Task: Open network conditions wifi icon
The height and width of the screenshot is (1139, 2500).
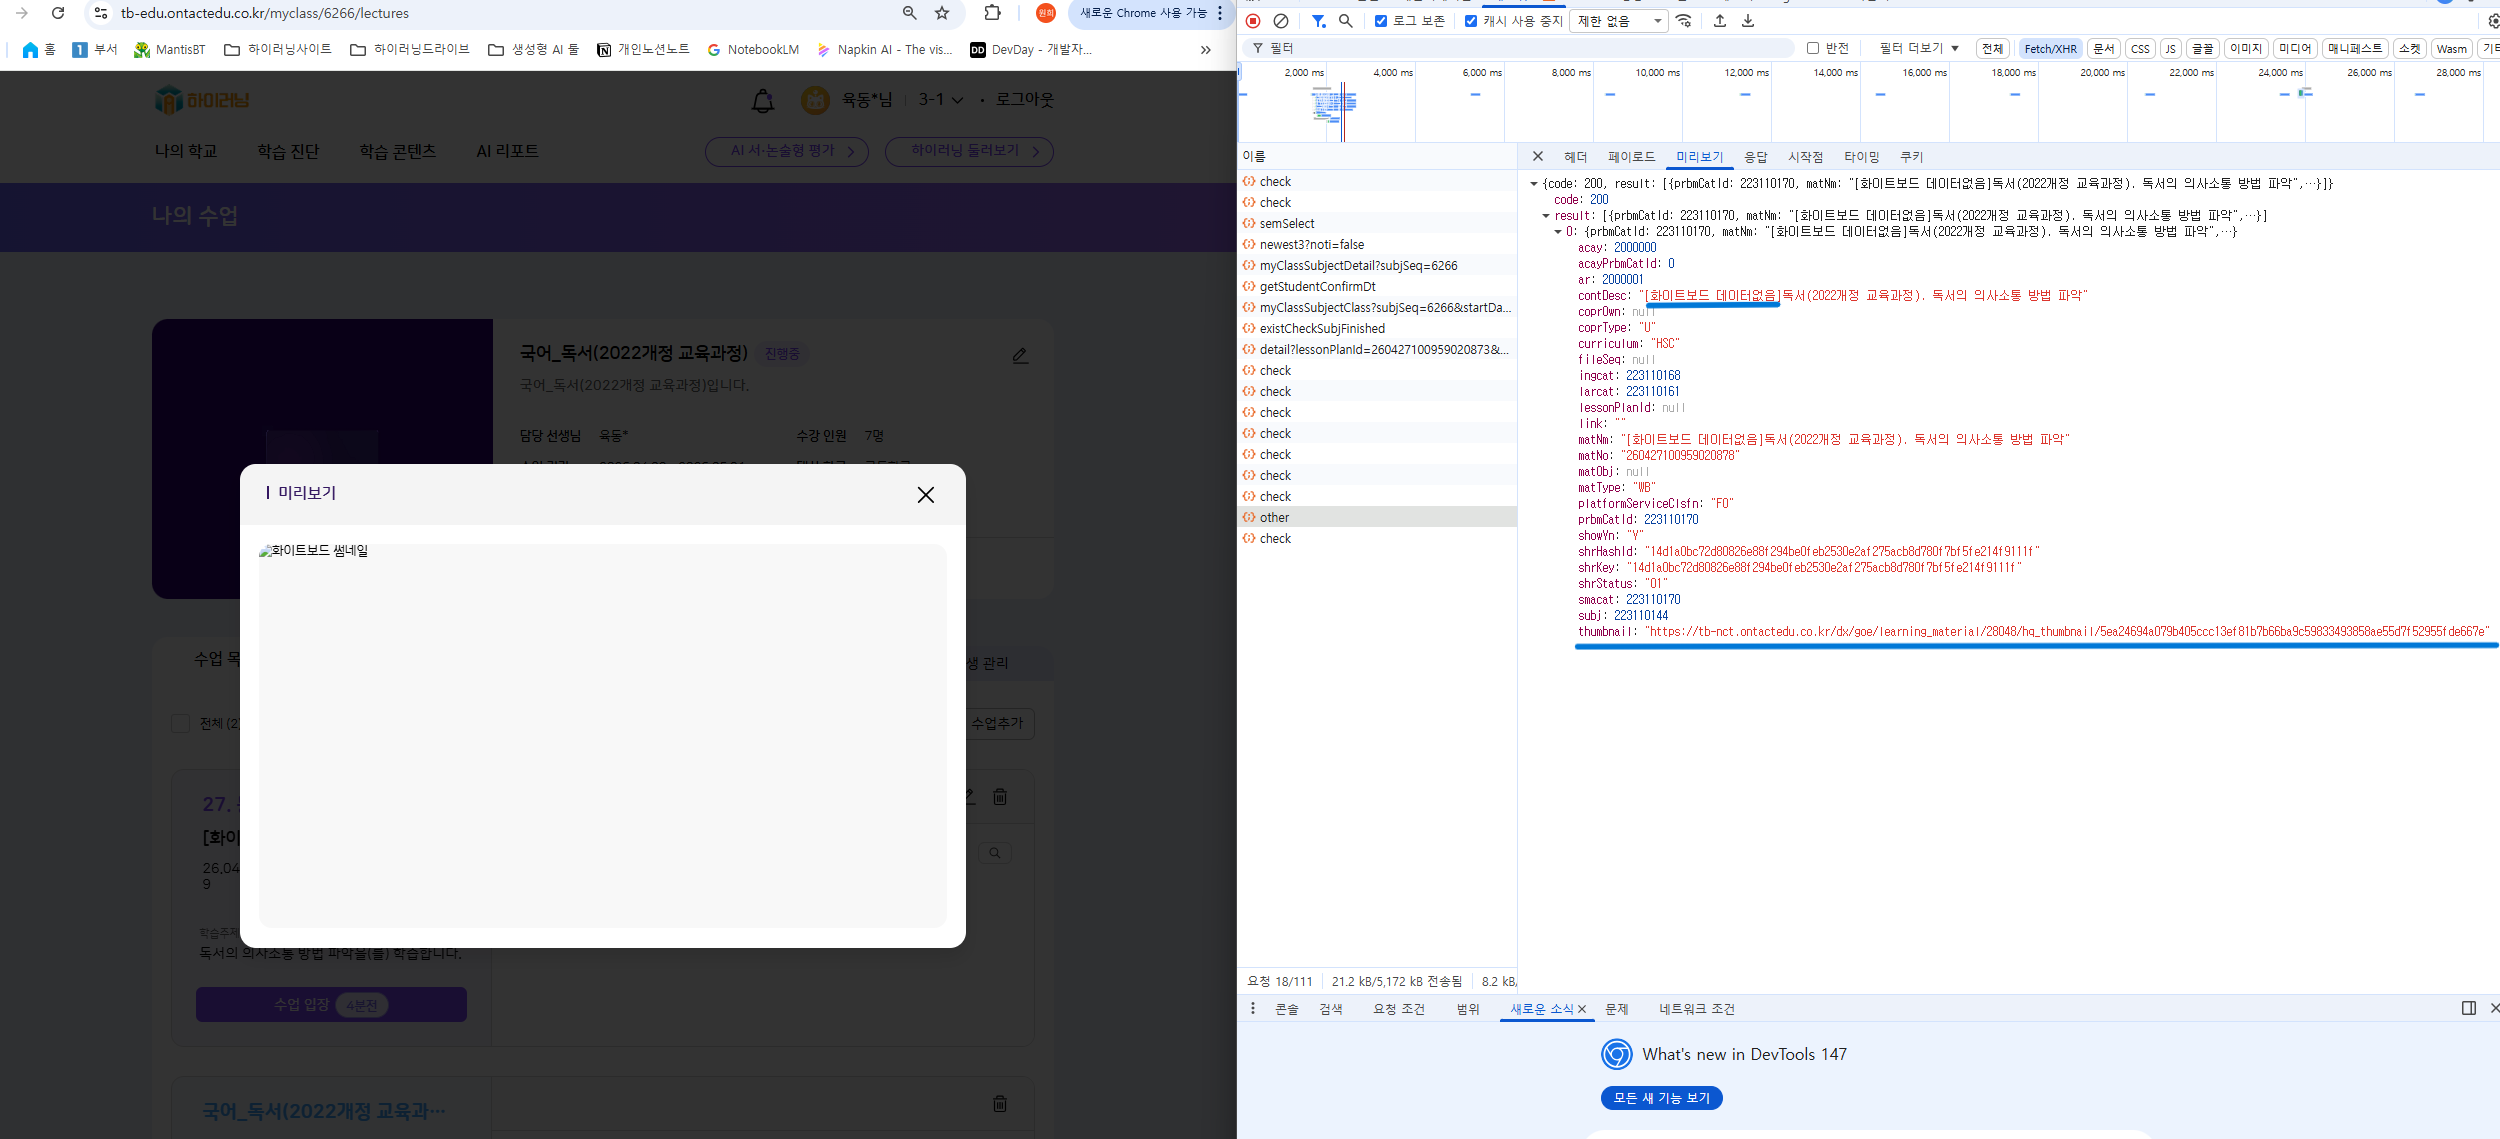Action: coord(1684,21)
